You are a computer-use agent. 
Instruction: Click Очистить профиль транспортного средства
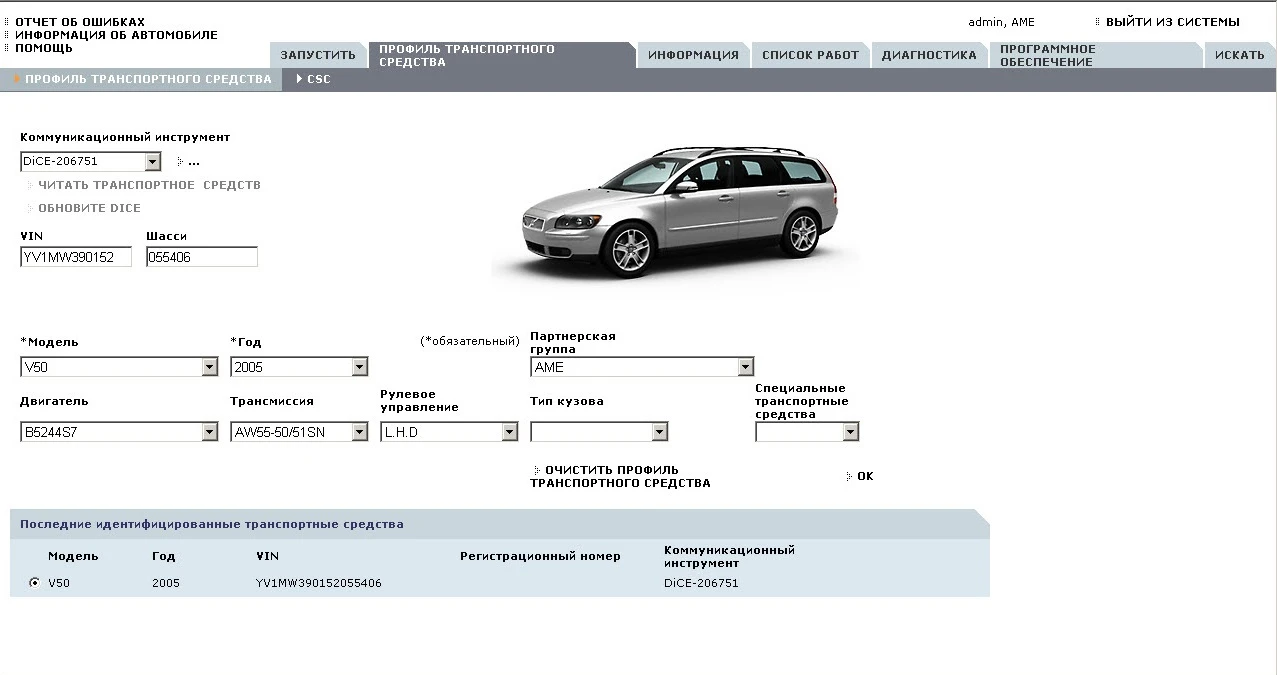click(620, 477)
